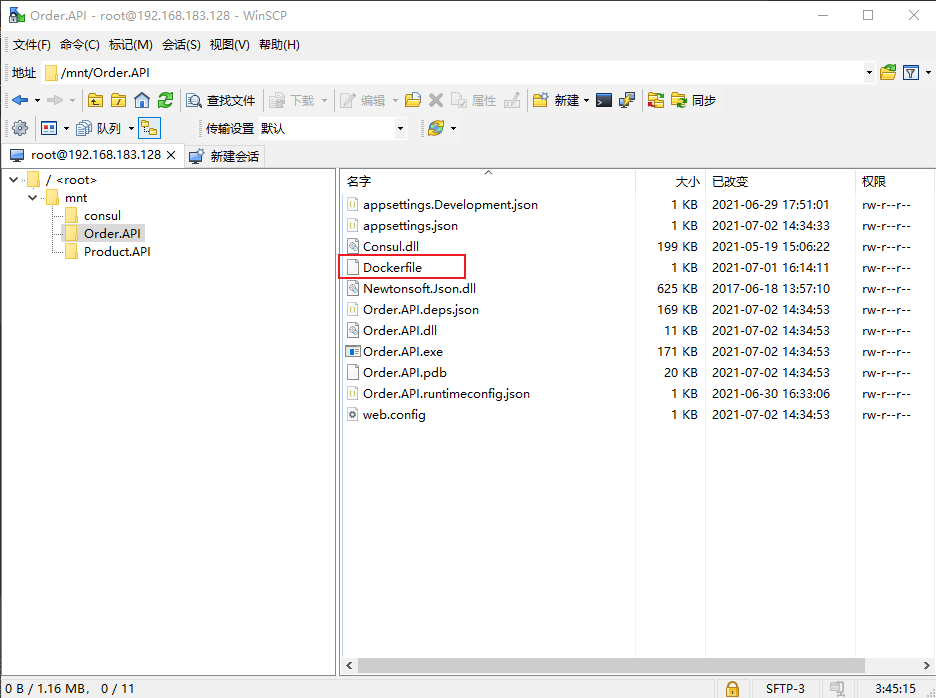936x698 pixels.
Task: Click the blue Back navigation arrow
Action: 20,100
